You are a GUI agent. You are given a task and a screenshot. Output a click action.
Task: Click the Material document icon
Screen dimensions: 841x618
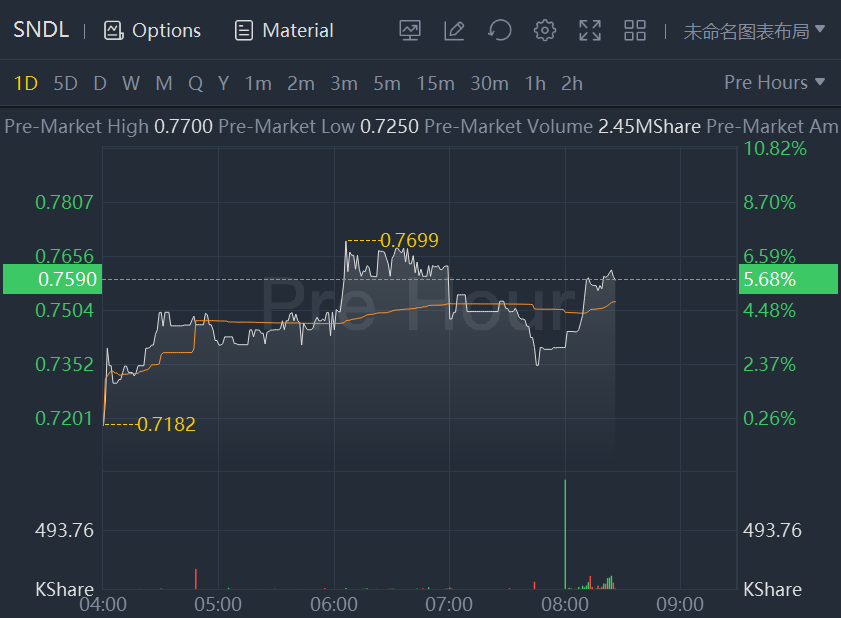click(x=243, y=30)
